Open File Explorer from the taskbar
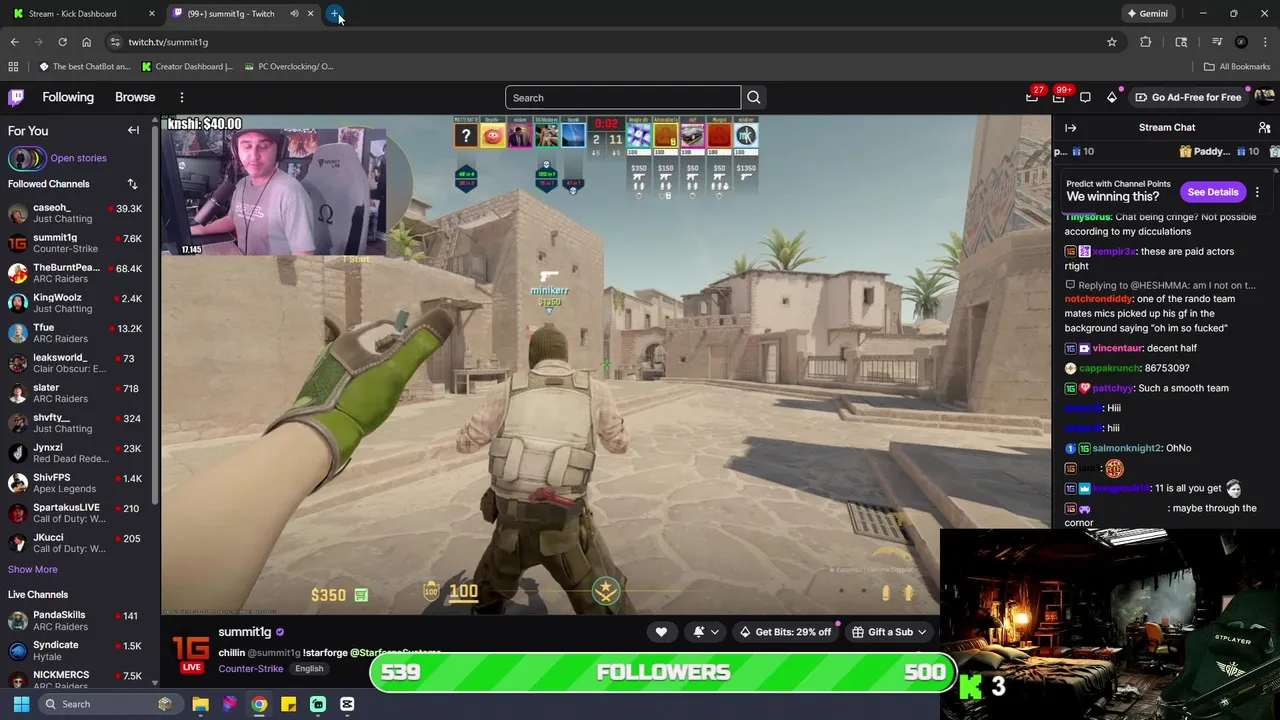The height and width of the screenshot is (720, 1280). tap(200, 704)
